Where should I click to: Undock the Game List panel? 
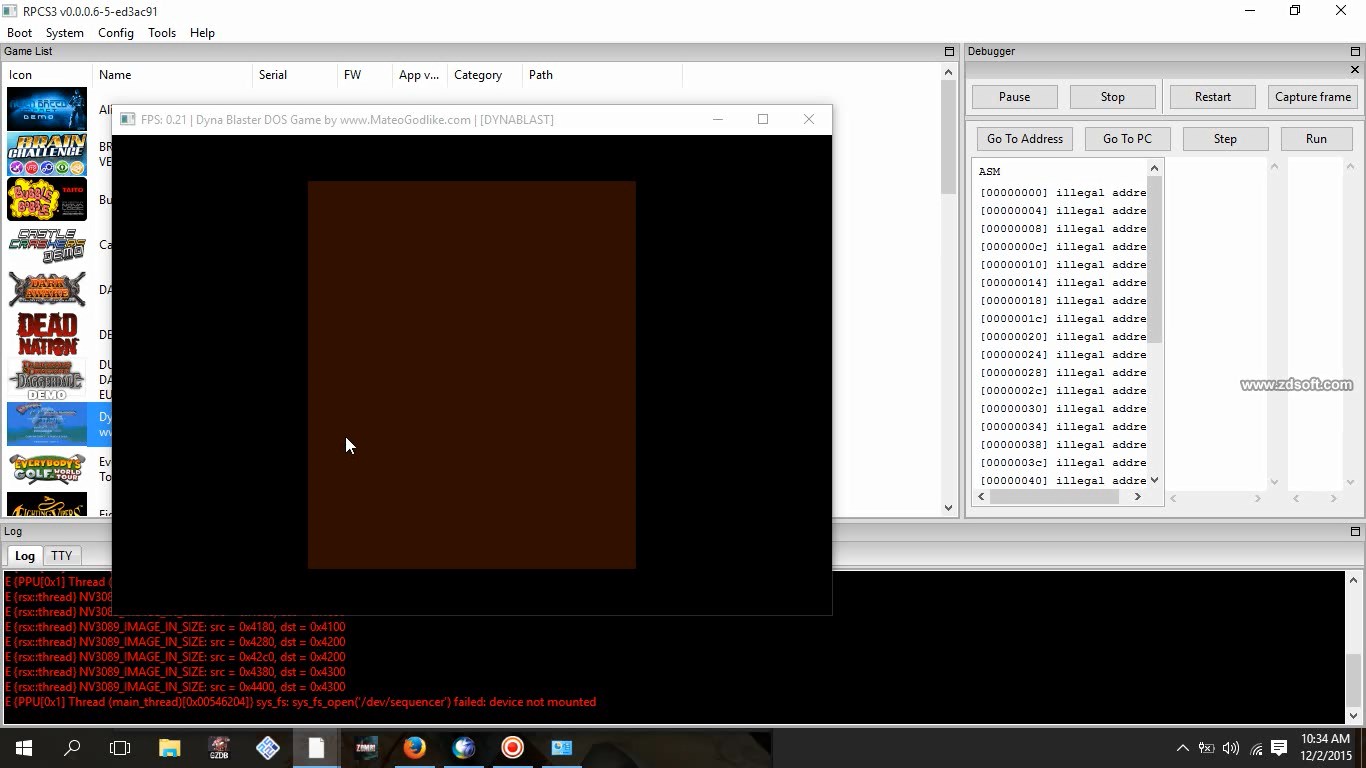pos(949,51)
